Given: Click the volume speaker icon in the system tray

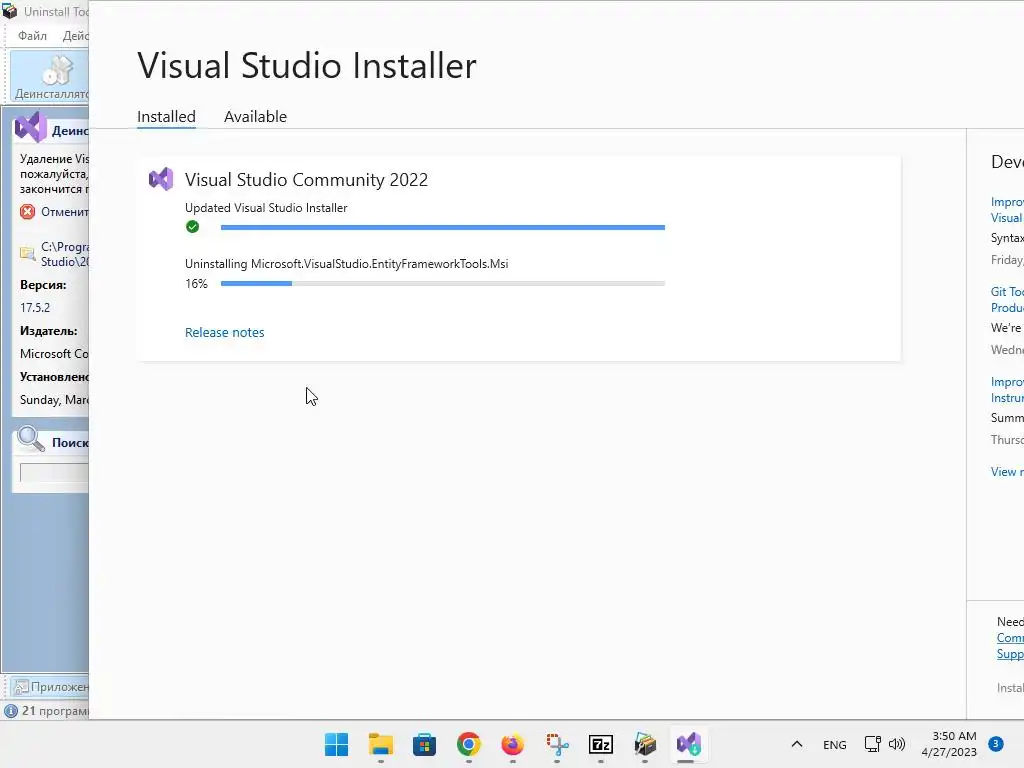Looking at the screenshot, I should (x=897, y=744).
